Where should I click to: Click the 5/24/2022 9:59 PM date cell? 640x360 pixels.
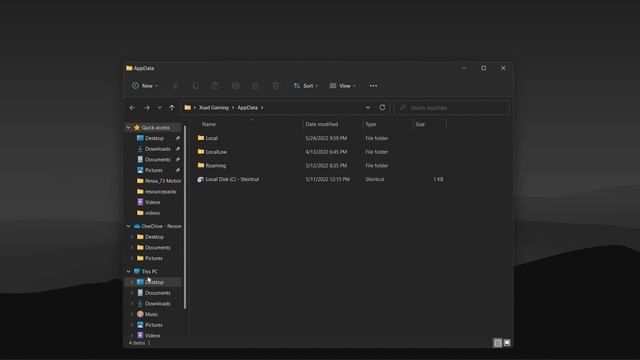pos(326,138)
